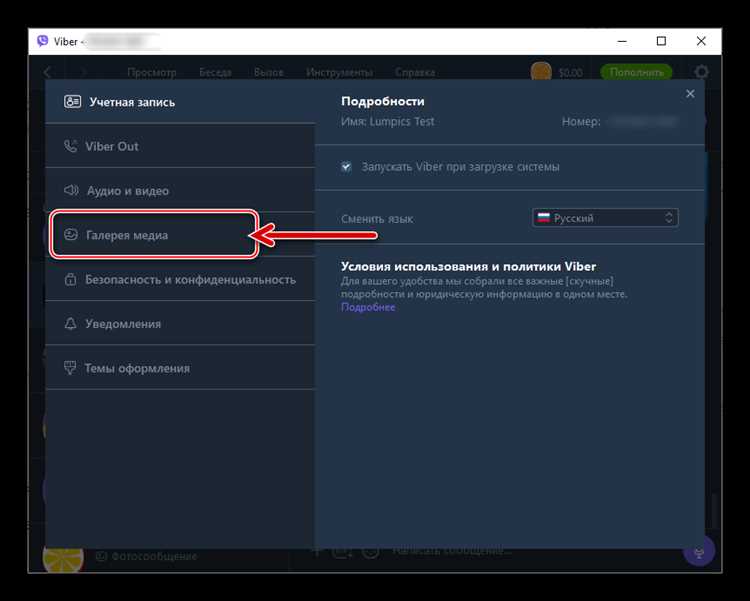The height and width of the screenshot is (601, 750).
Task: Click the Viber logo in title bar
Action: coord(43,41)
